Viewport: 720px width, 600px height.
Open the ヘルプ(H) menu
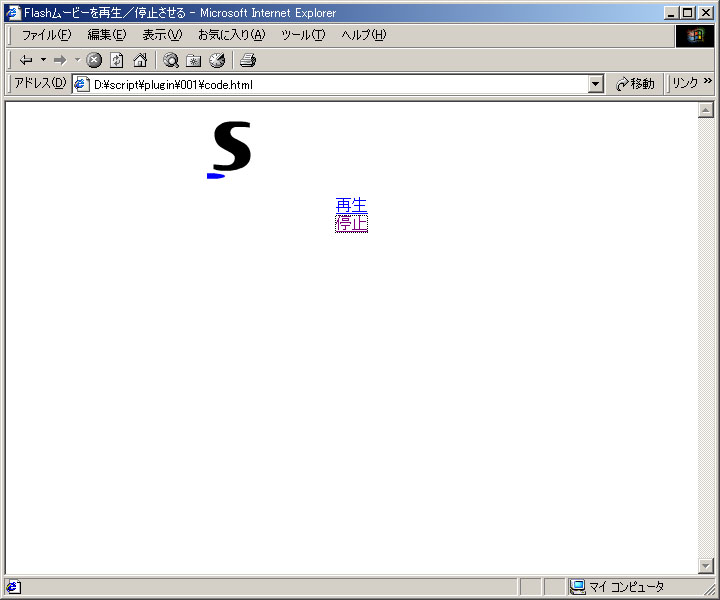[x=364, y=35]
